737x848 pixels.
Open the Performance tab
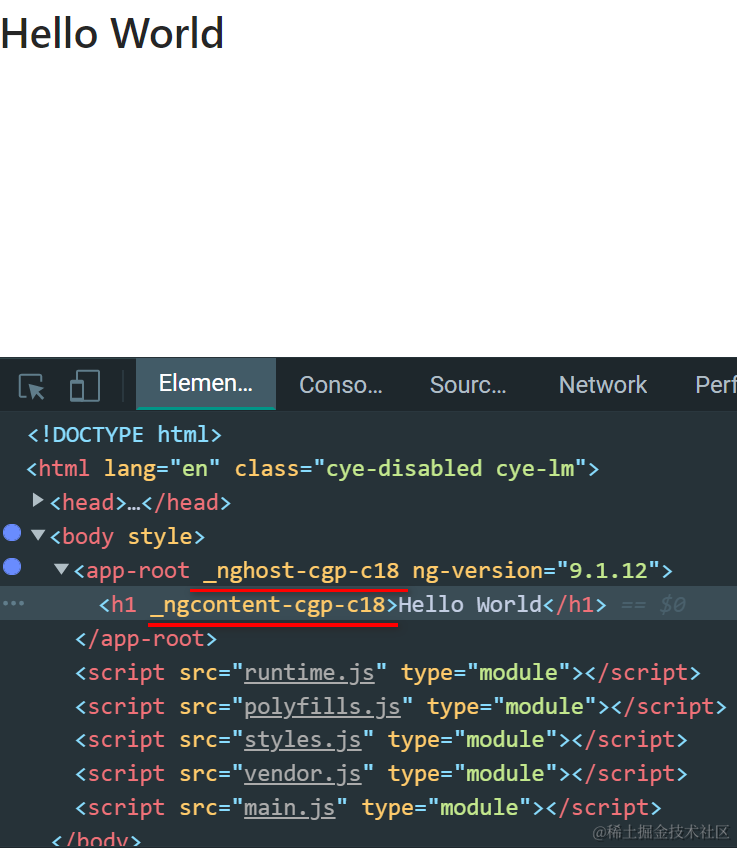point(716,385)
